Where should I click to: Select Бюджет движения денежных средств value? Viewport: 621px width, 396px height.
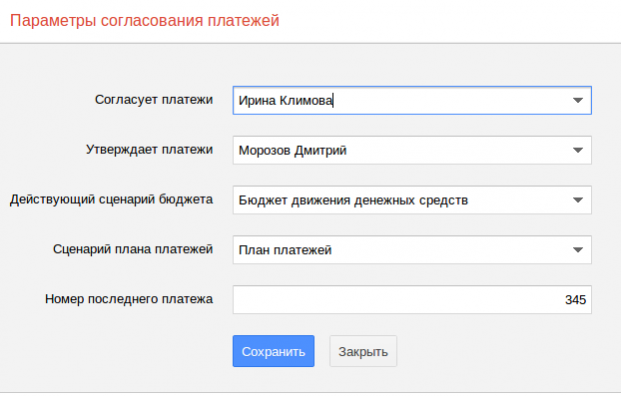(x=353, y=200)
